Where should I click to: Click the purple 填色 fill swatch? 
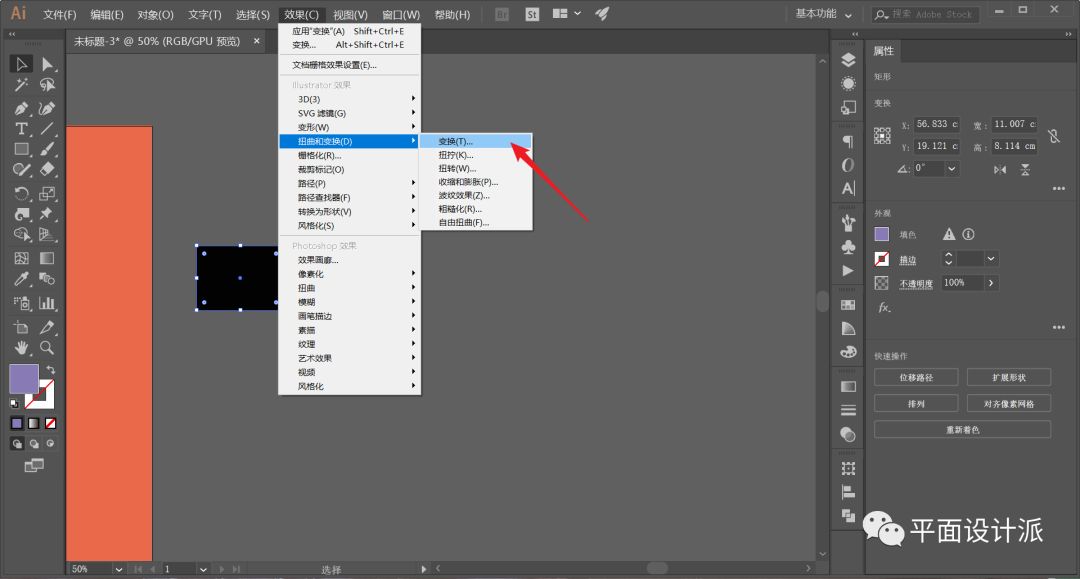[x=881, y=234]
